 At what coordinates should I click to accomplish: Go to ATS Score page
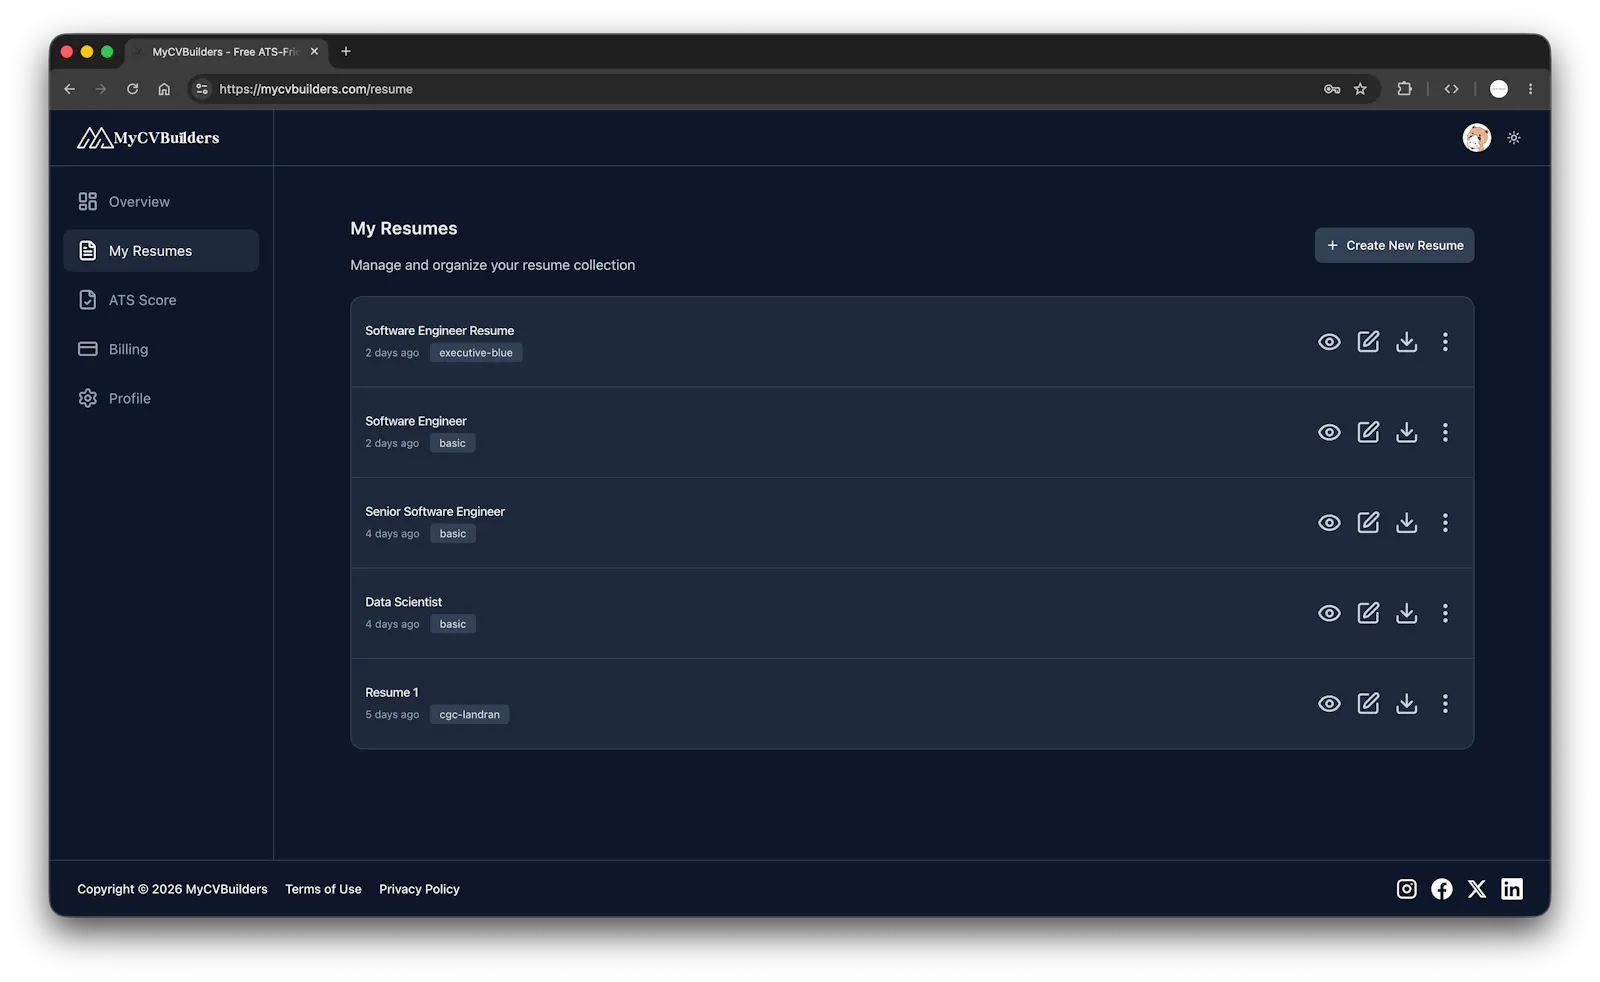161,300
